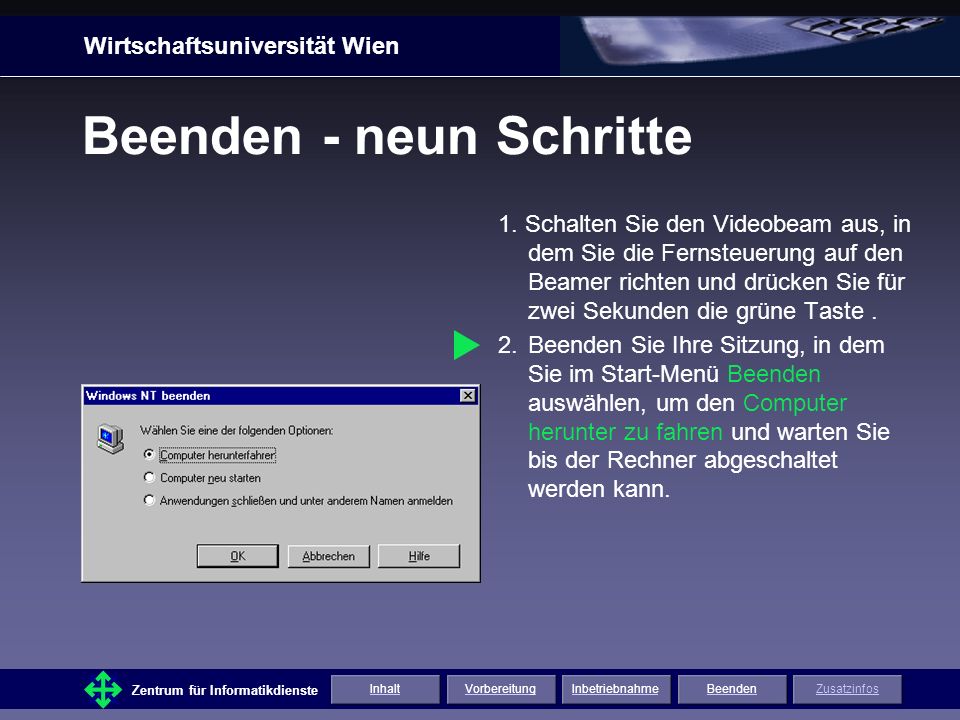
Task: Open the Inbetriebnahme section
Action: click(616, 689)
